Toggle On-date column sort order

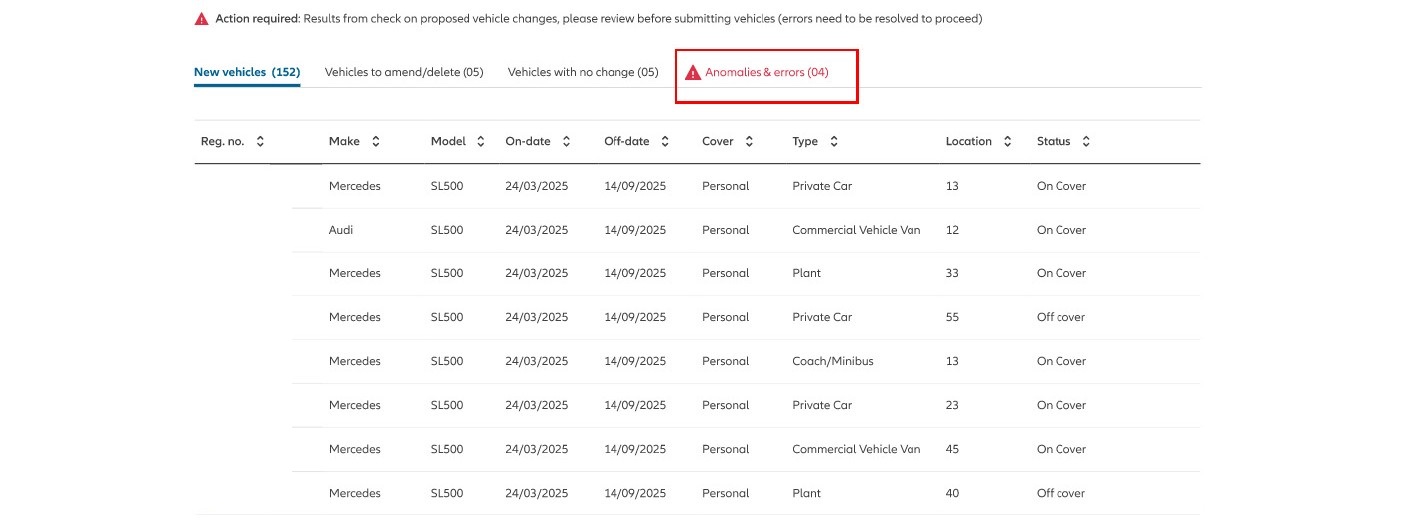[566, 142]
